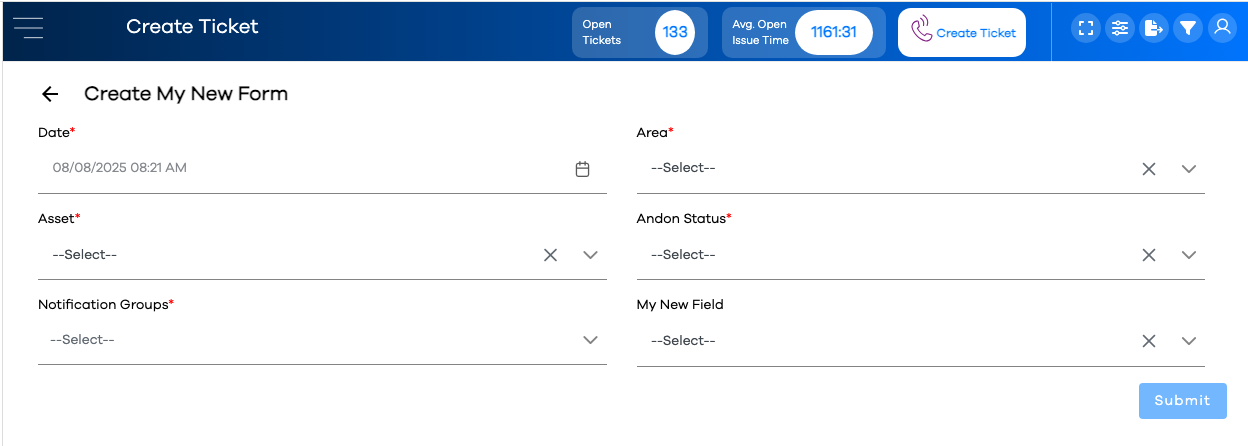Open the calendar picker for Date

point(583,169)
